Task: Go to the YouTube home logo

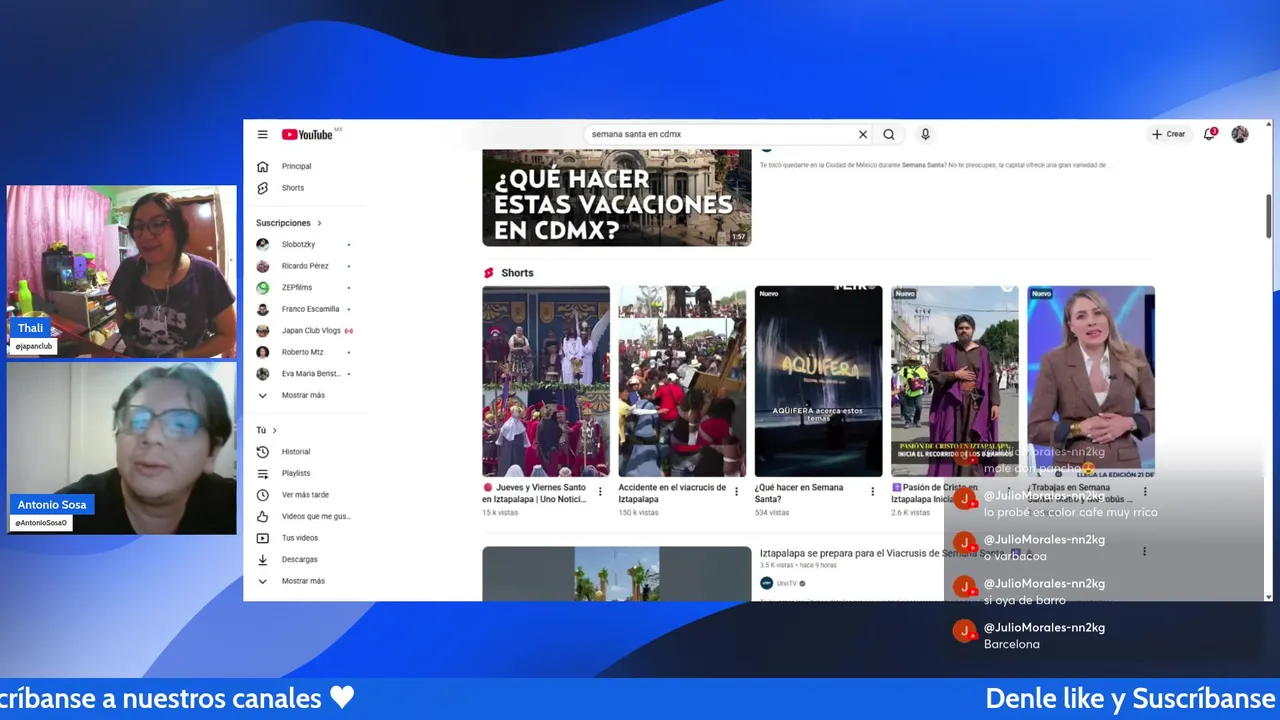Action: pyautogui.click(x=307, y=134)
